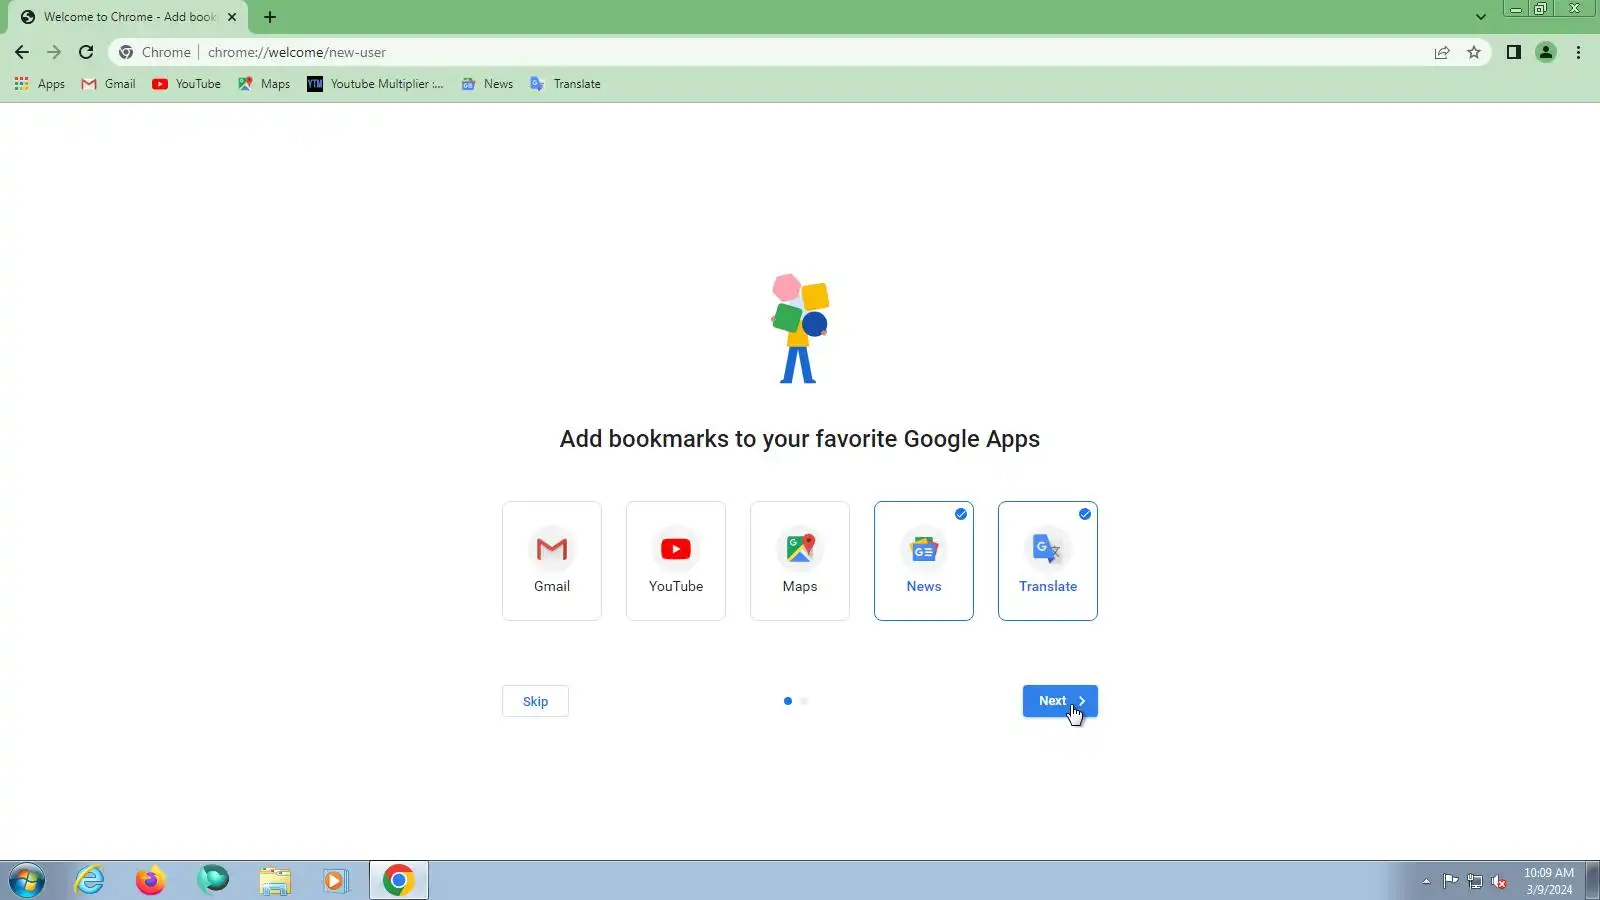Image resolution: width=1600 pixels, height=900 pixels.
Task: Go back to the previous page
Action: click(x=22, y=52)
